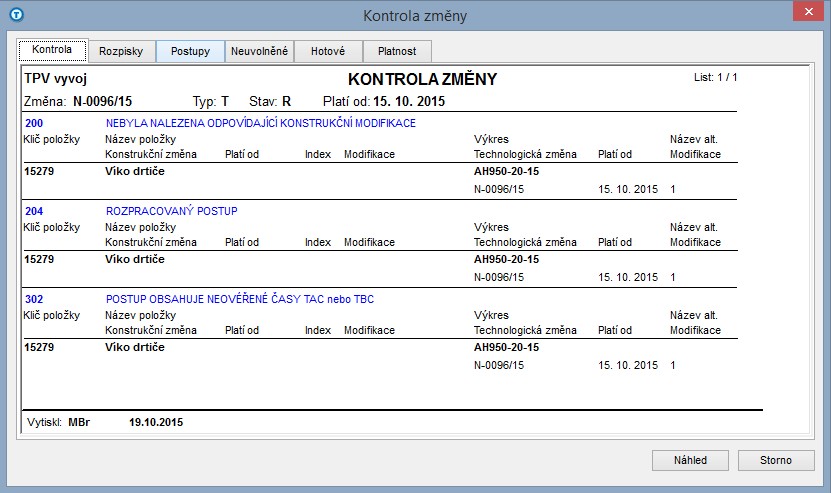Click the List 1 / 1 page indicator
831x493 pixels.
[x=715, y=77]
